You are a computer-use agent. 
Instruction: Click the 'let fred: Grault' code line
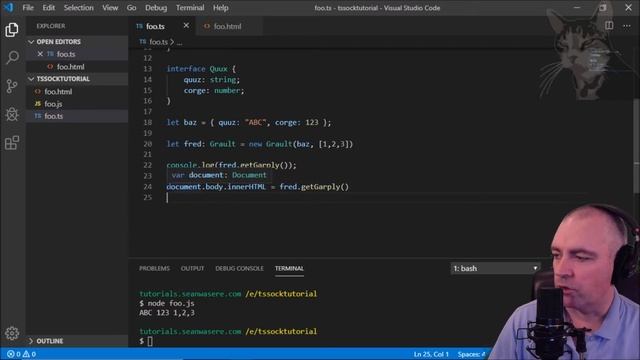pos(260,144)
